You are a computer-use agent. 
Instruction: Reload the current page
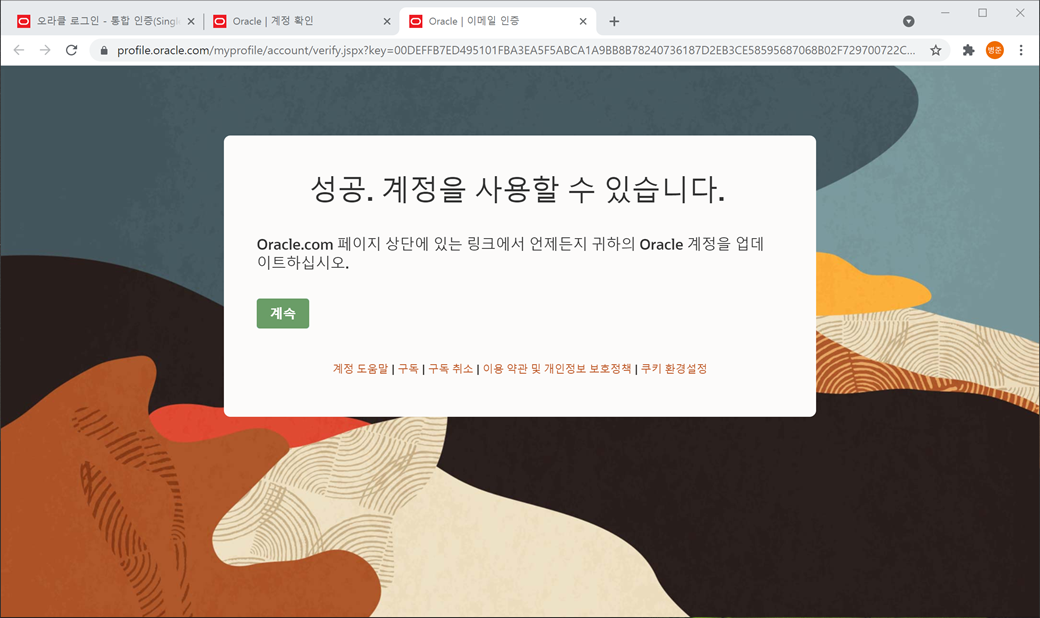pos(72,50)
